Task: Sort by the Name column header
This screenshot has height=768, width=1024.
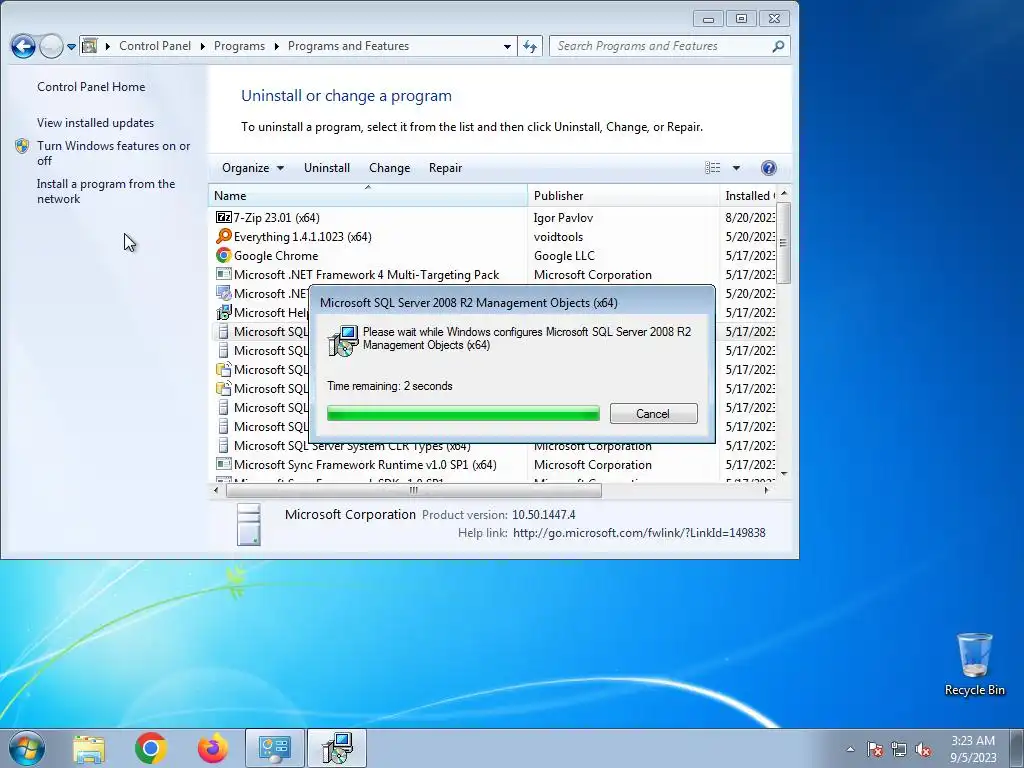Action: pyautogui.click(x=368, y=195)
